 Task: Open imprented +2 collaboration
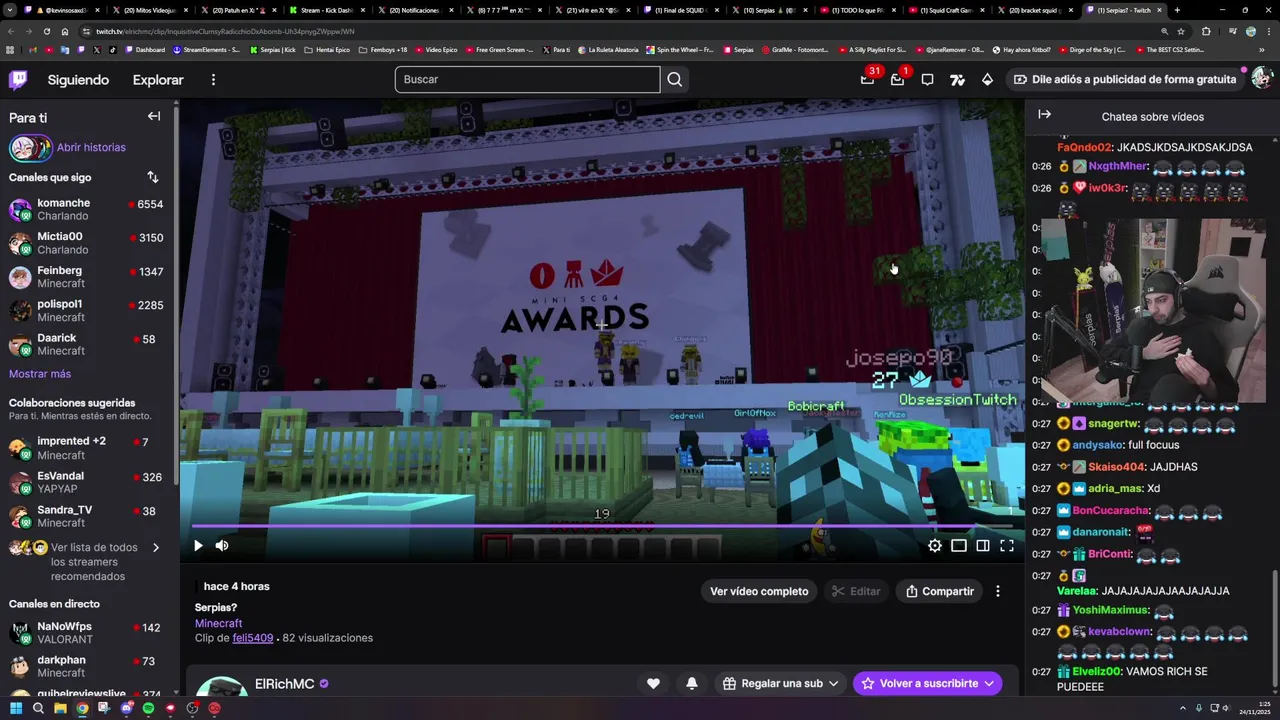86,448
